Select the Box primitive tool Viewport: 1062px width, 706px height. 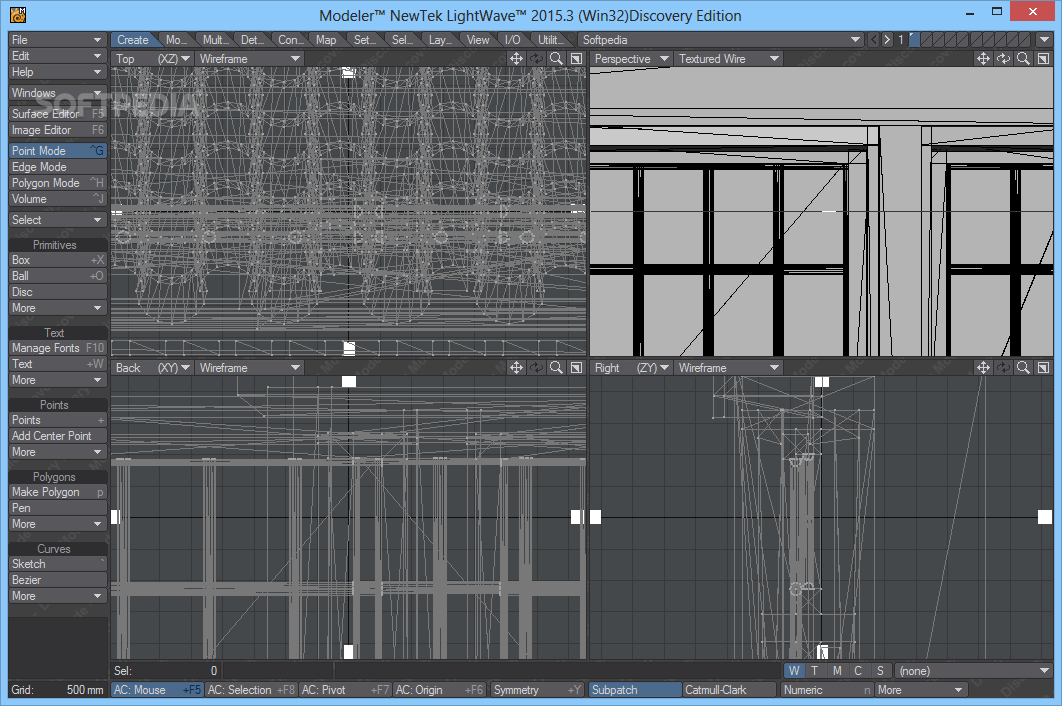click(58, 260)
